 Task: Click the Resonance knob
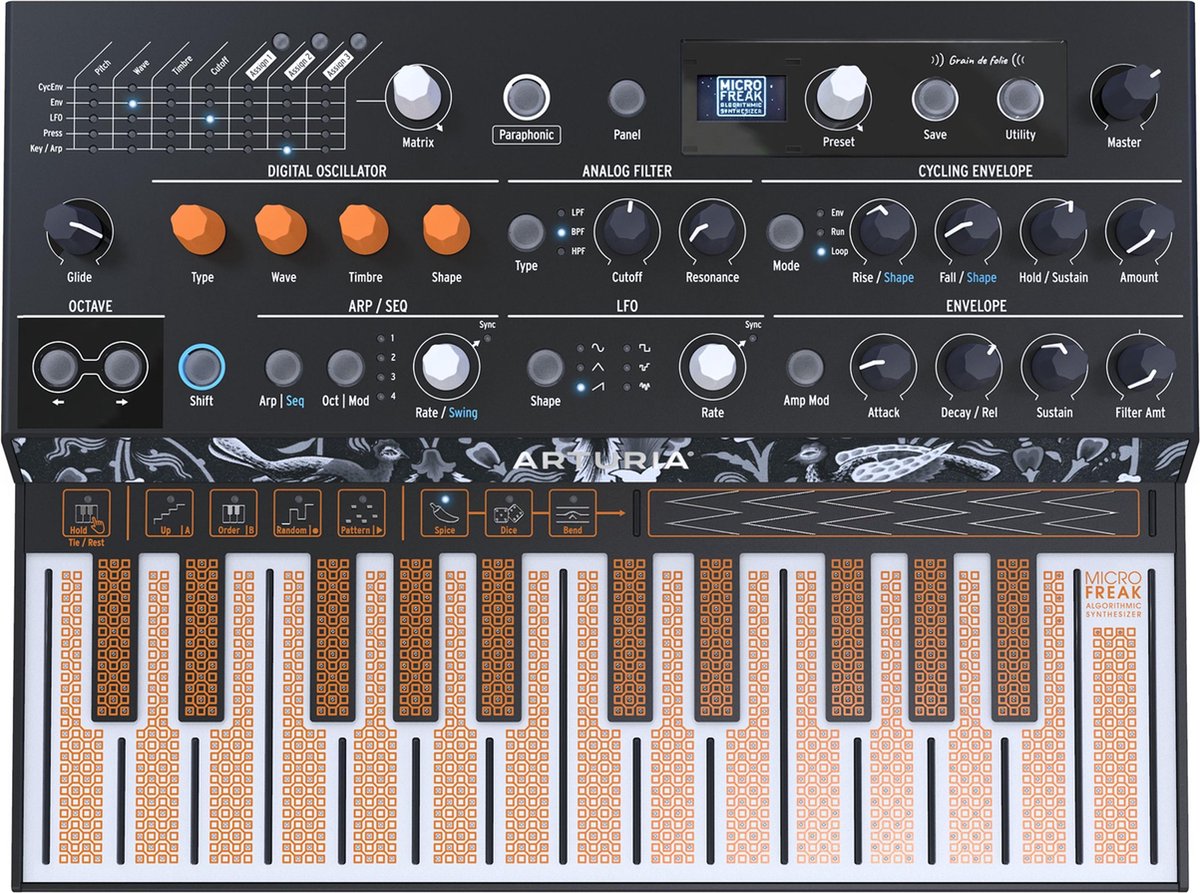[712, 231]
